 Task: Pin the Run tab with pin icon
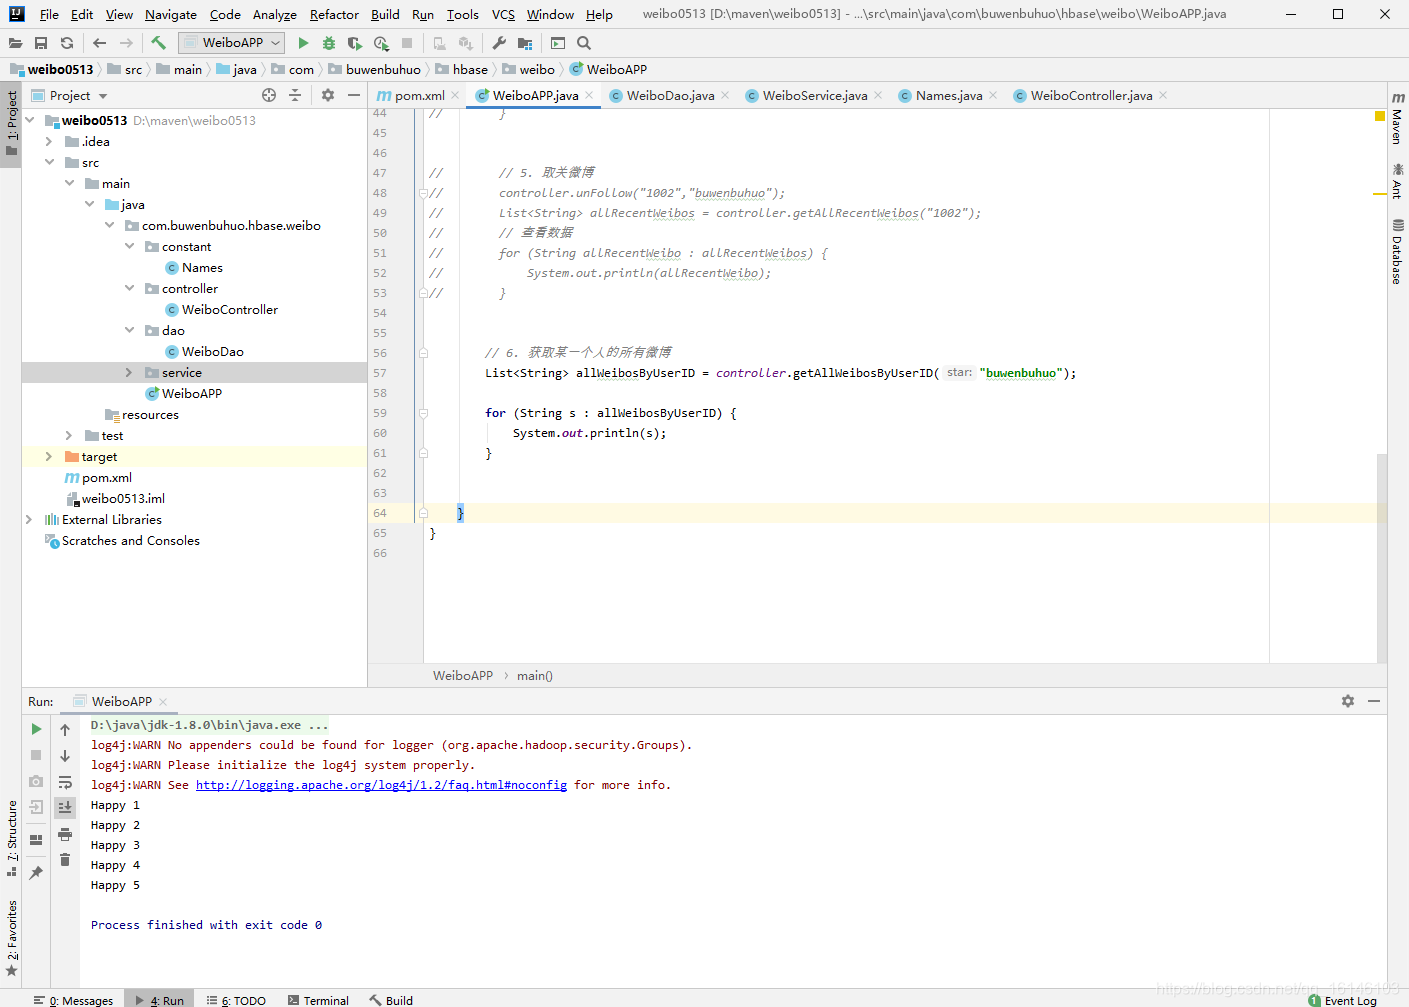(x=36, y=873)
